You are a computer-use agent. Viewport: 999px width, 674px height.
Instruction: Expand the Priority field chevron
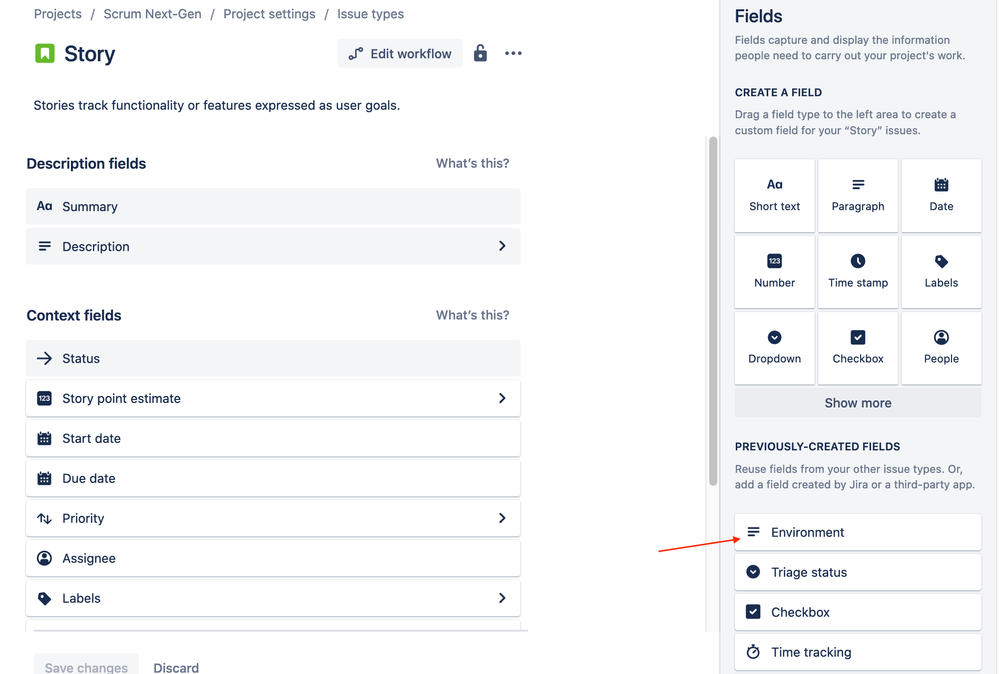[502, 518]
